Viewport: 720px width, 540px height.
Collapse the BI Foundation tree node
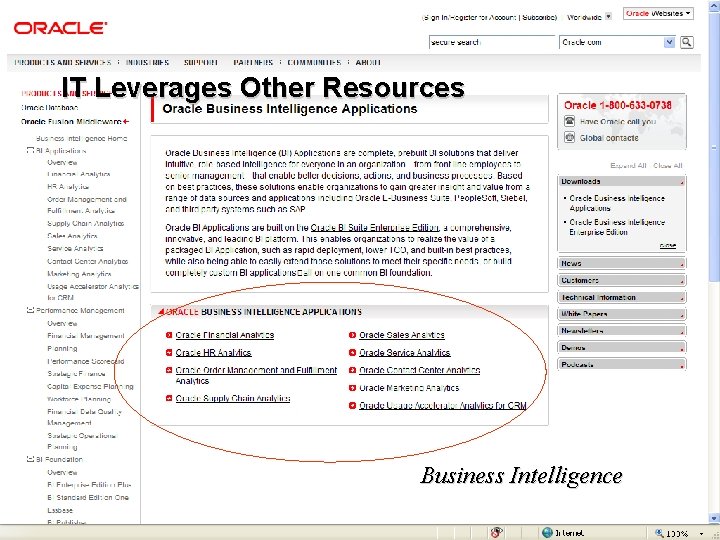(30, 459)
